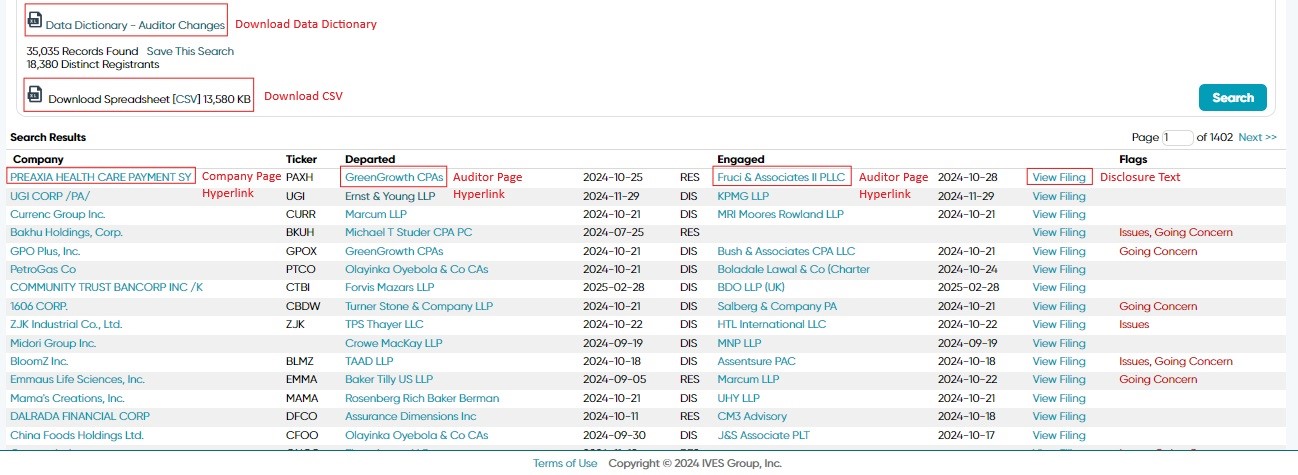This screenshot has width=1298, height=475.
Task: Open CM3 Advisory auditor link
Action: click(x=752, y=416)
